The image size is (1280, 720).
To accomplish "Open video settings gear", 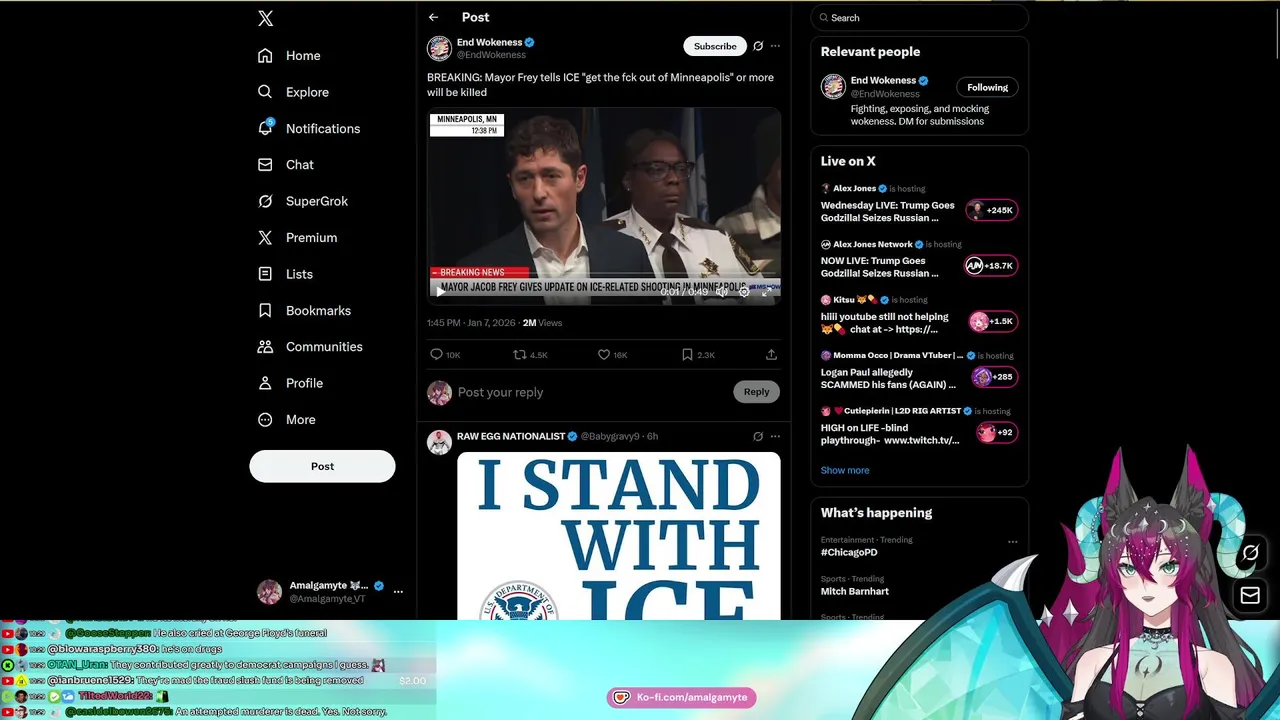I will tap(744, 292).
